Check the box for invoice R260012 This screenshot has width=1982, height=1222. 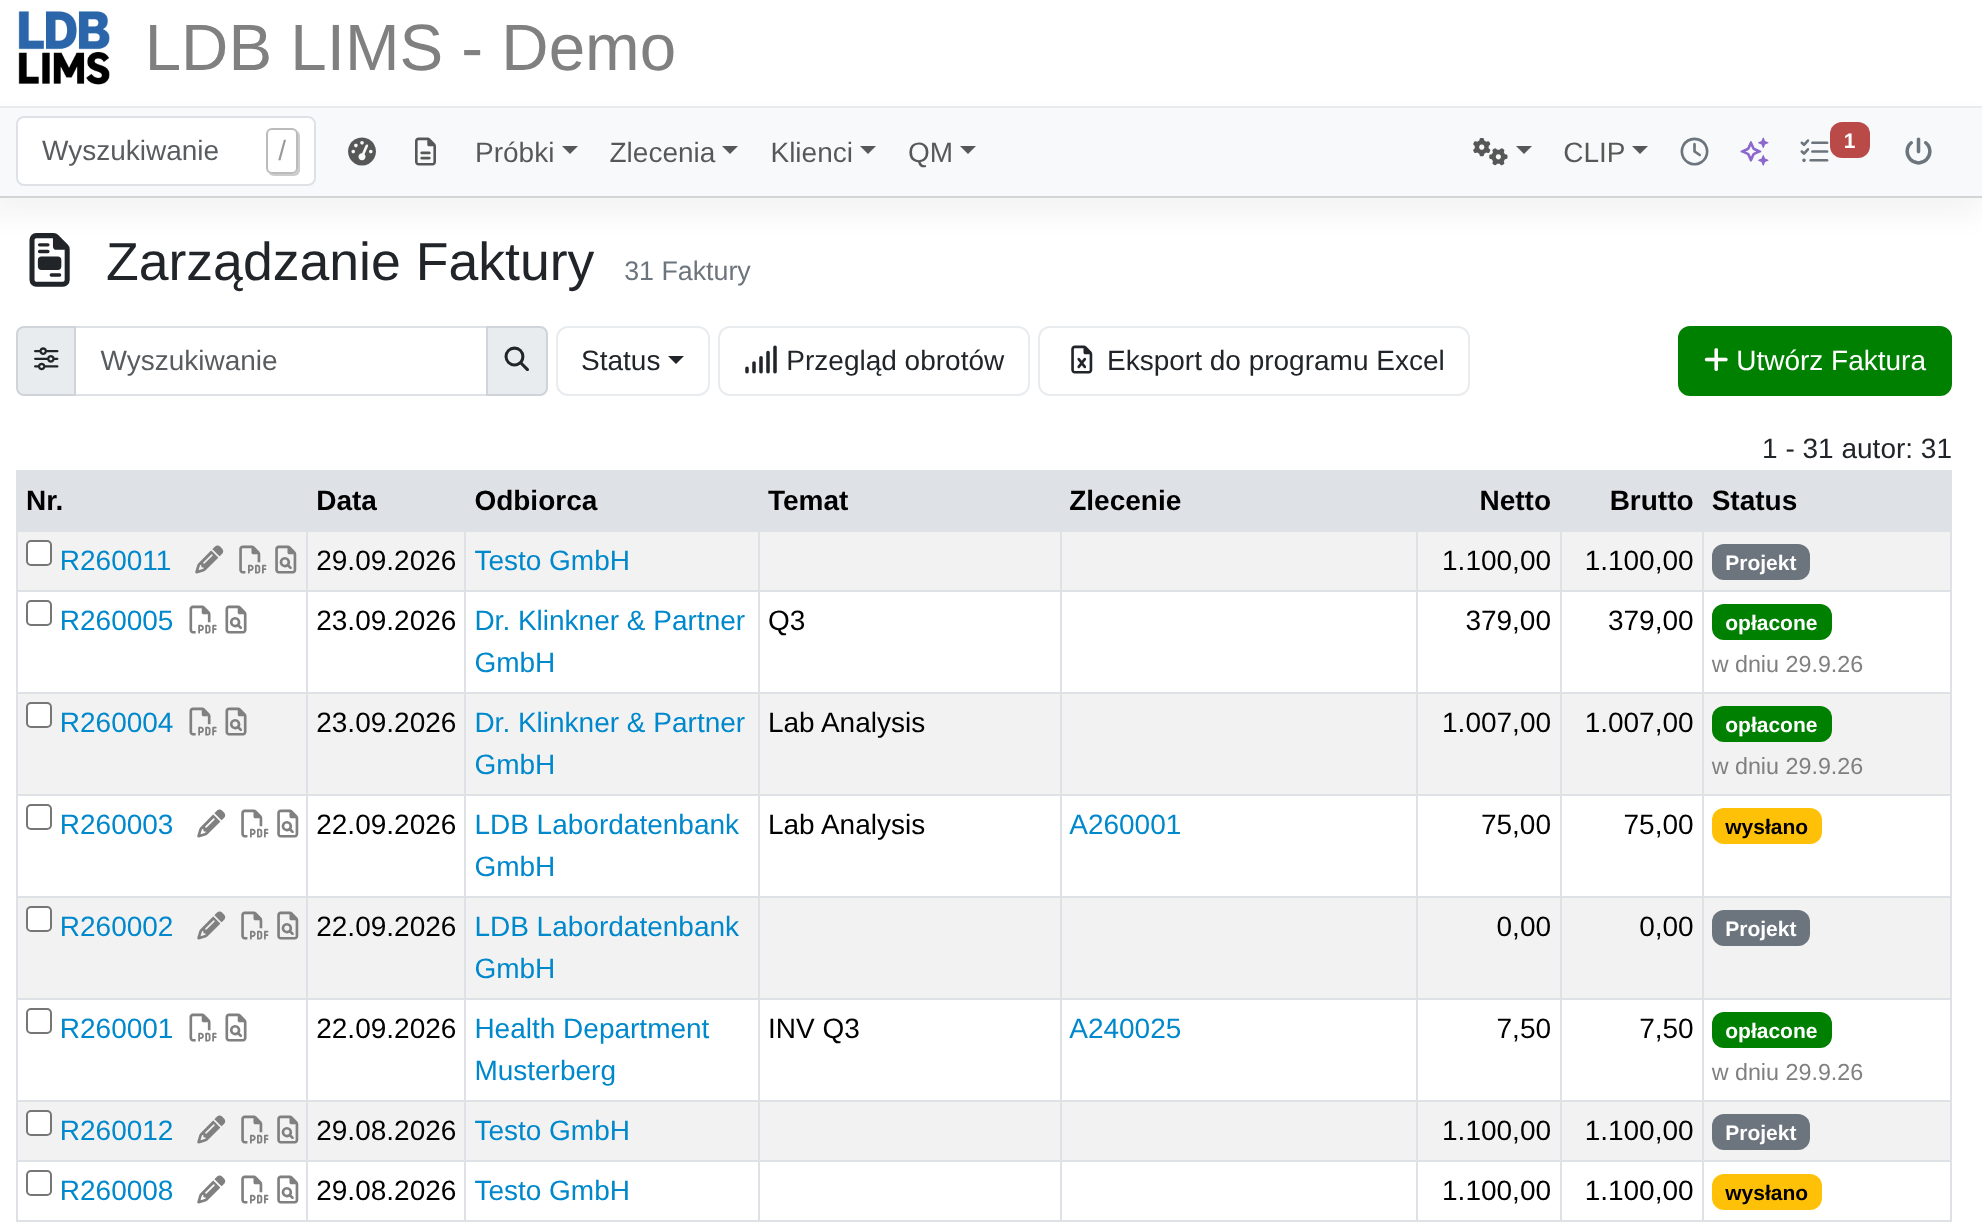click(x=39, y=1123)
